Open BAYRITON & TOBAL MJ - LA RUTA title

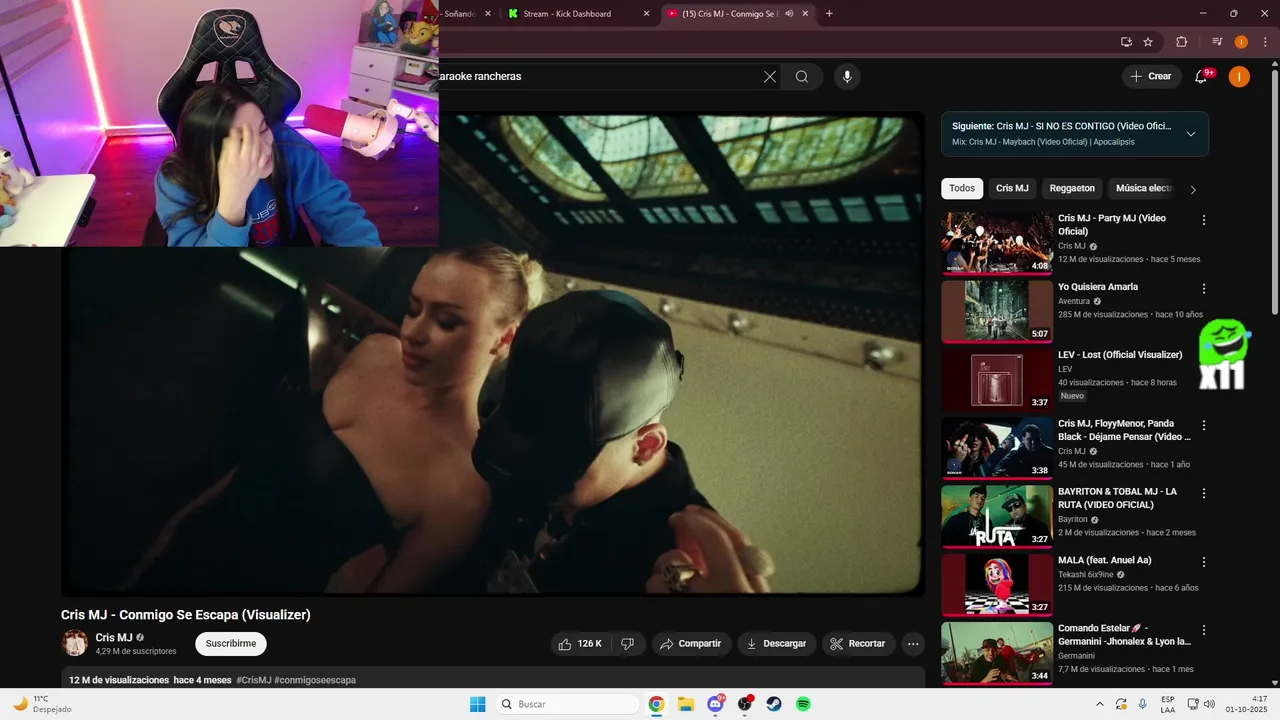pyautogui.click(x=1117, y=498)
